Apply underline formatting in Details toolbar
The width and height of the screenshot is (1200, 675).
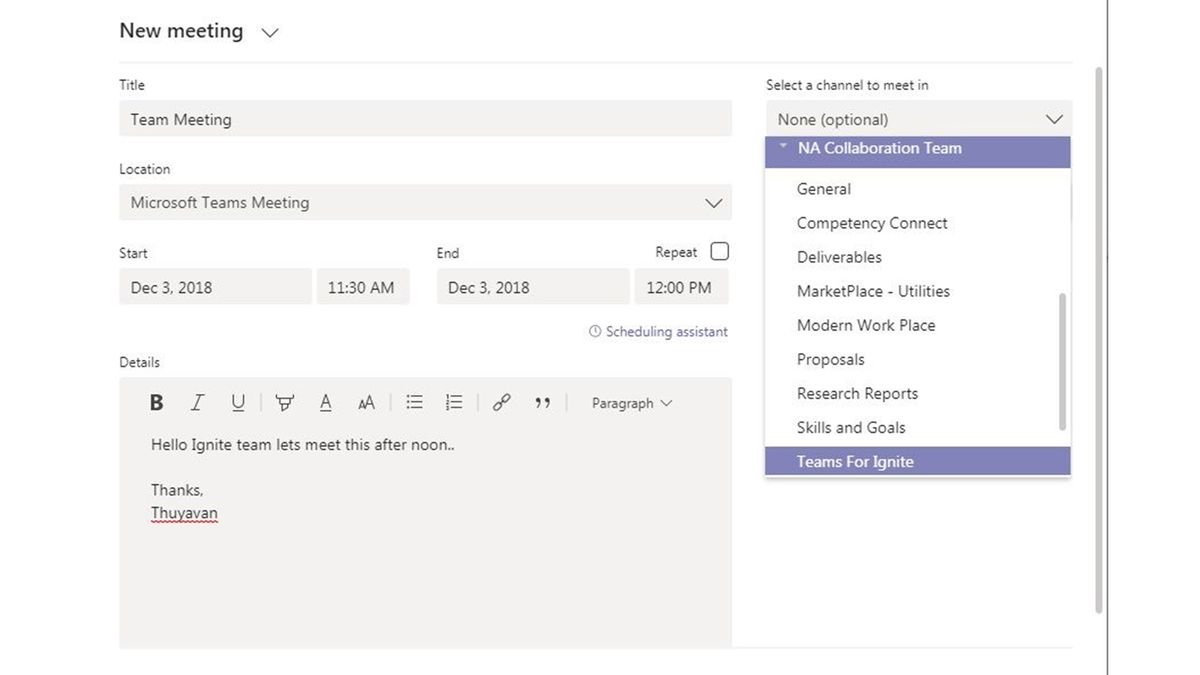coord(238,403)
